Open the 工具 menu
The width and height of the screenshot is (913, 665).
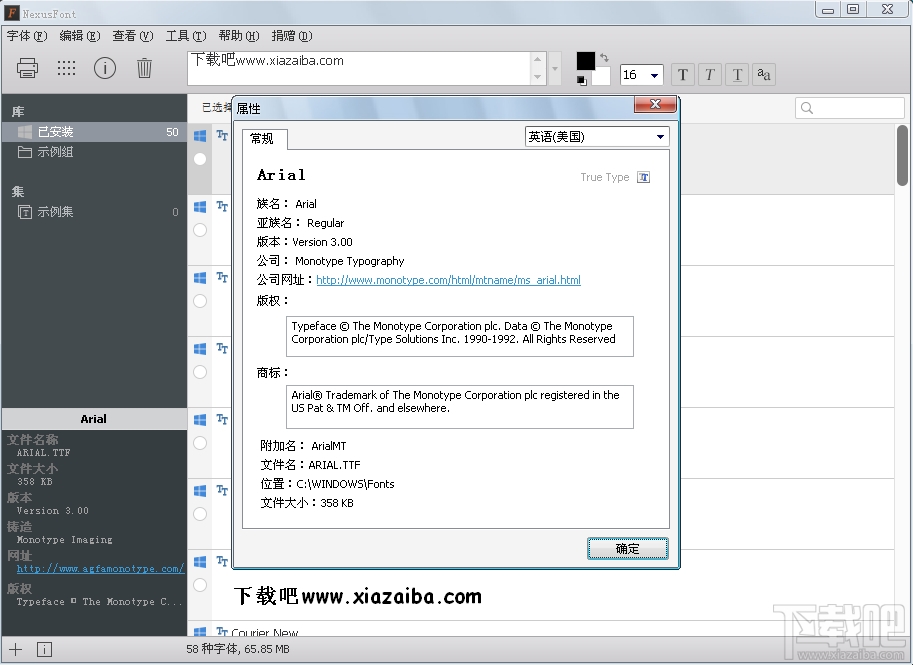pyautogui.click(x=186, y=36)
